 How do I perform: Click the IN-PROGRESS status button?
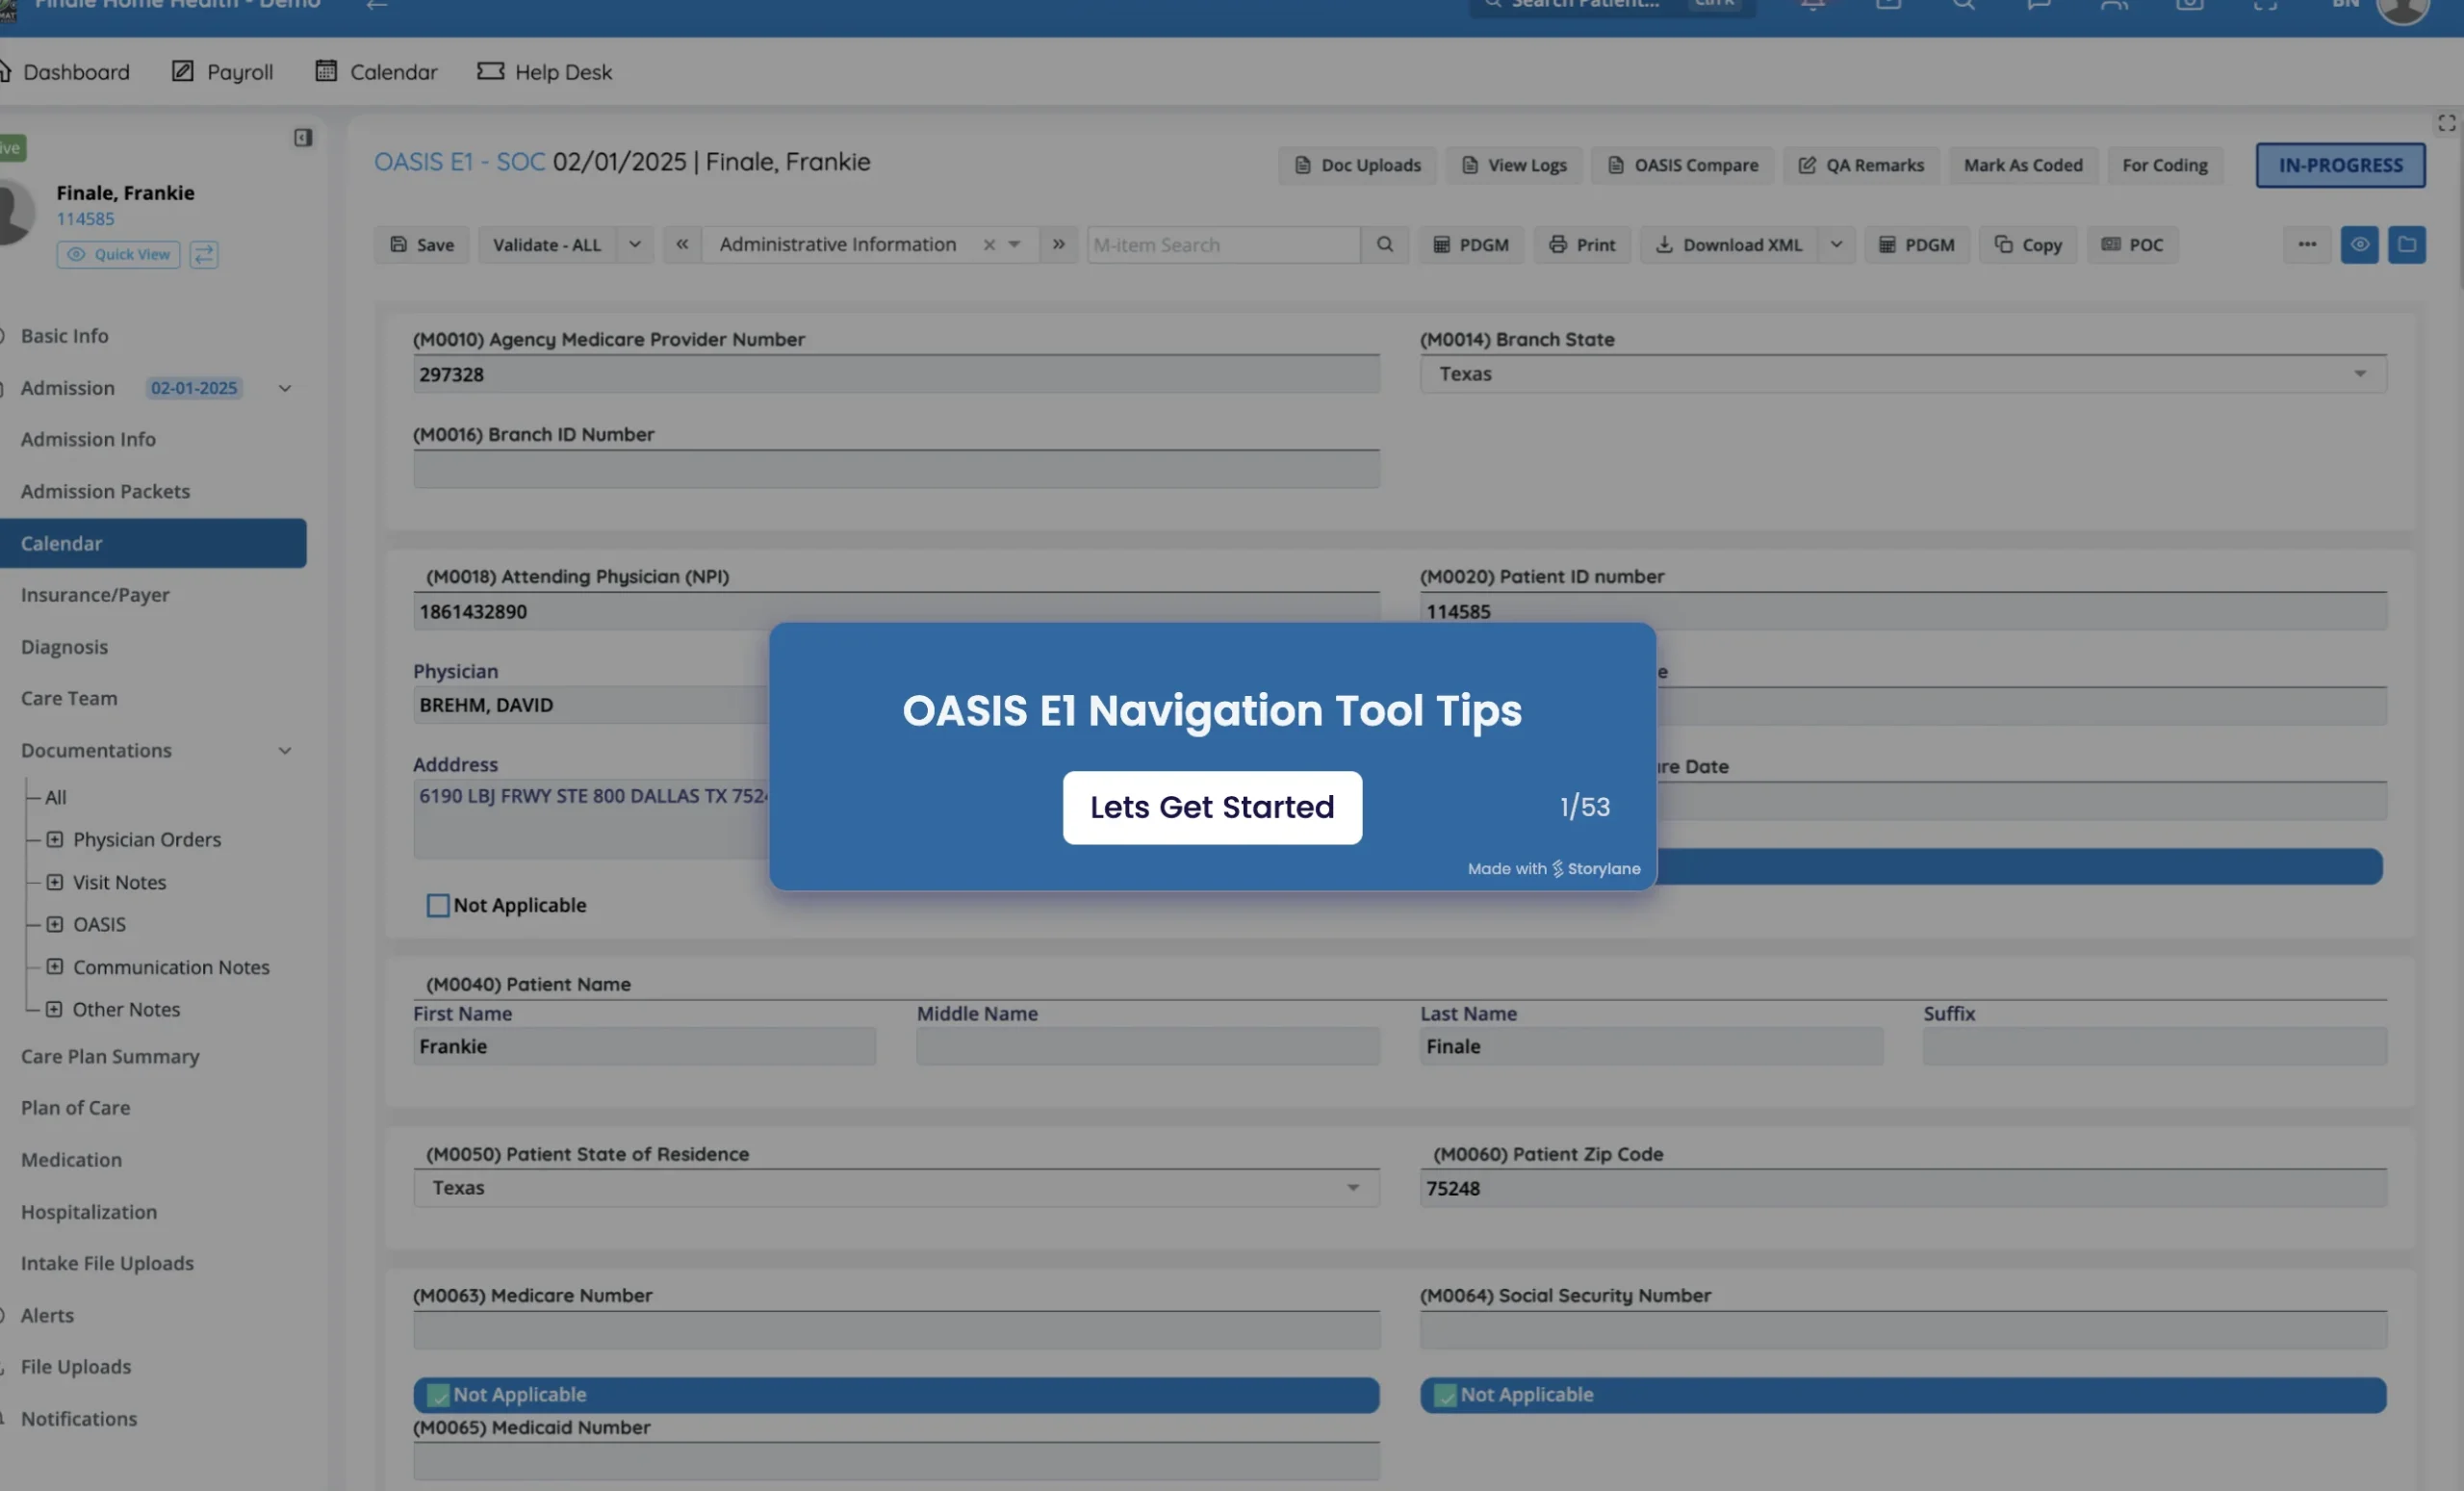pyautogui.click(x=2340, y=165)
